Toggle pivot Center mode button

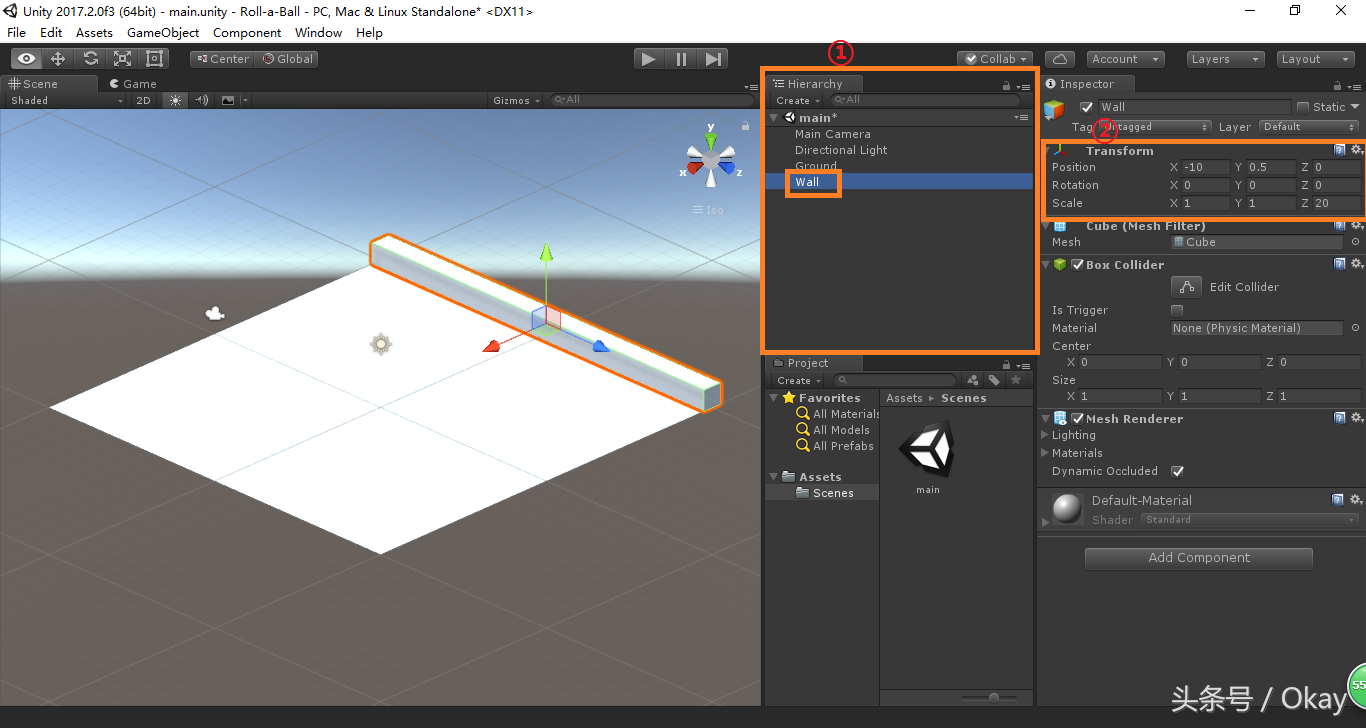click(224, 59)
